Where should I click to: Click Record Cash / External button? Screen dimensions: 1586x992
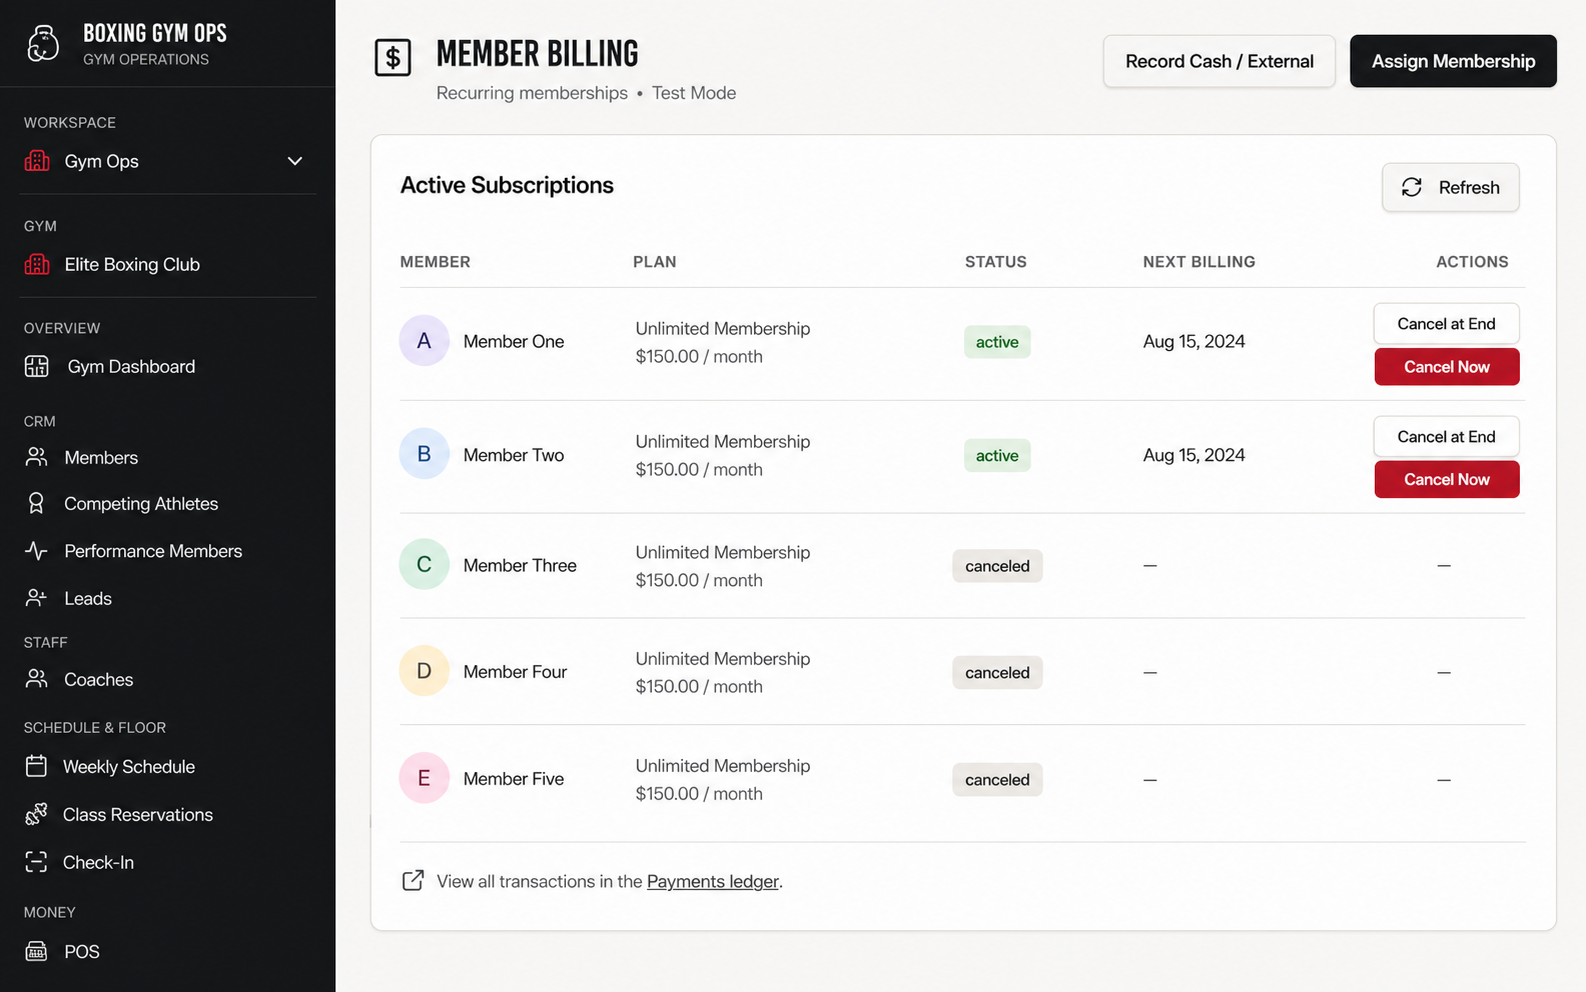(x=1219, y=61)
